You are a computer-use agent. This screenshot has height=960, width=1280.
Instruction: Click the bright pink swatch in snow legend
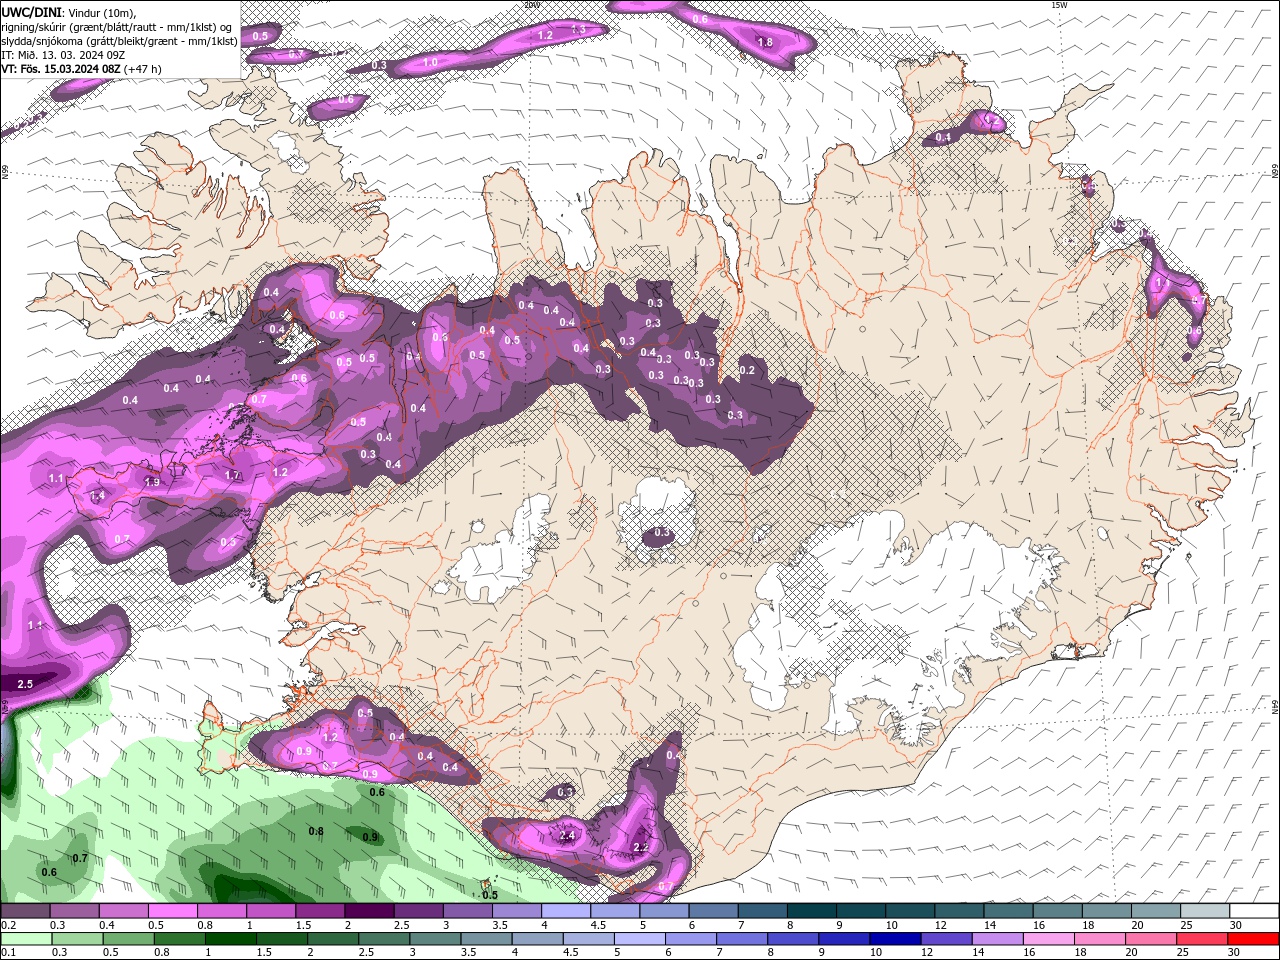(172, 911)
